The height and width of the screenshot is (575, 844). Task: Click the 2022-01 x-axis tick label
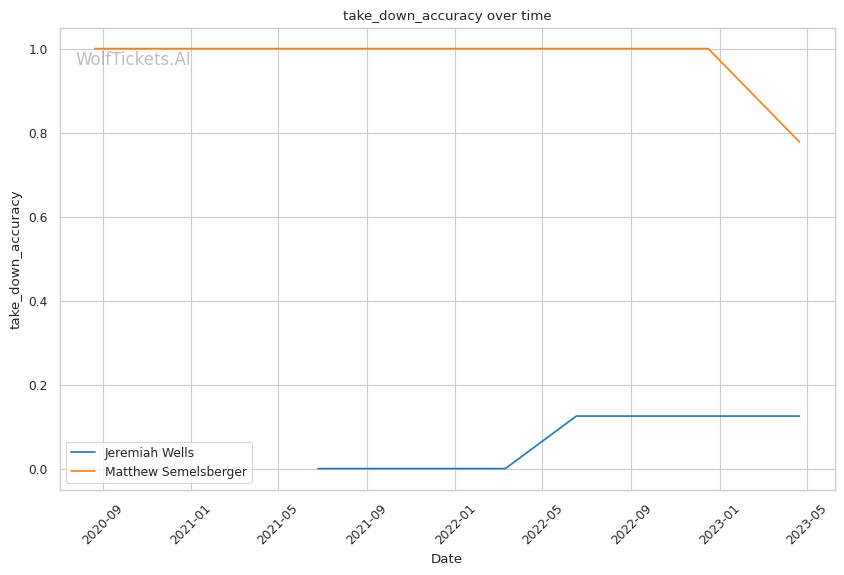[453, 522]
